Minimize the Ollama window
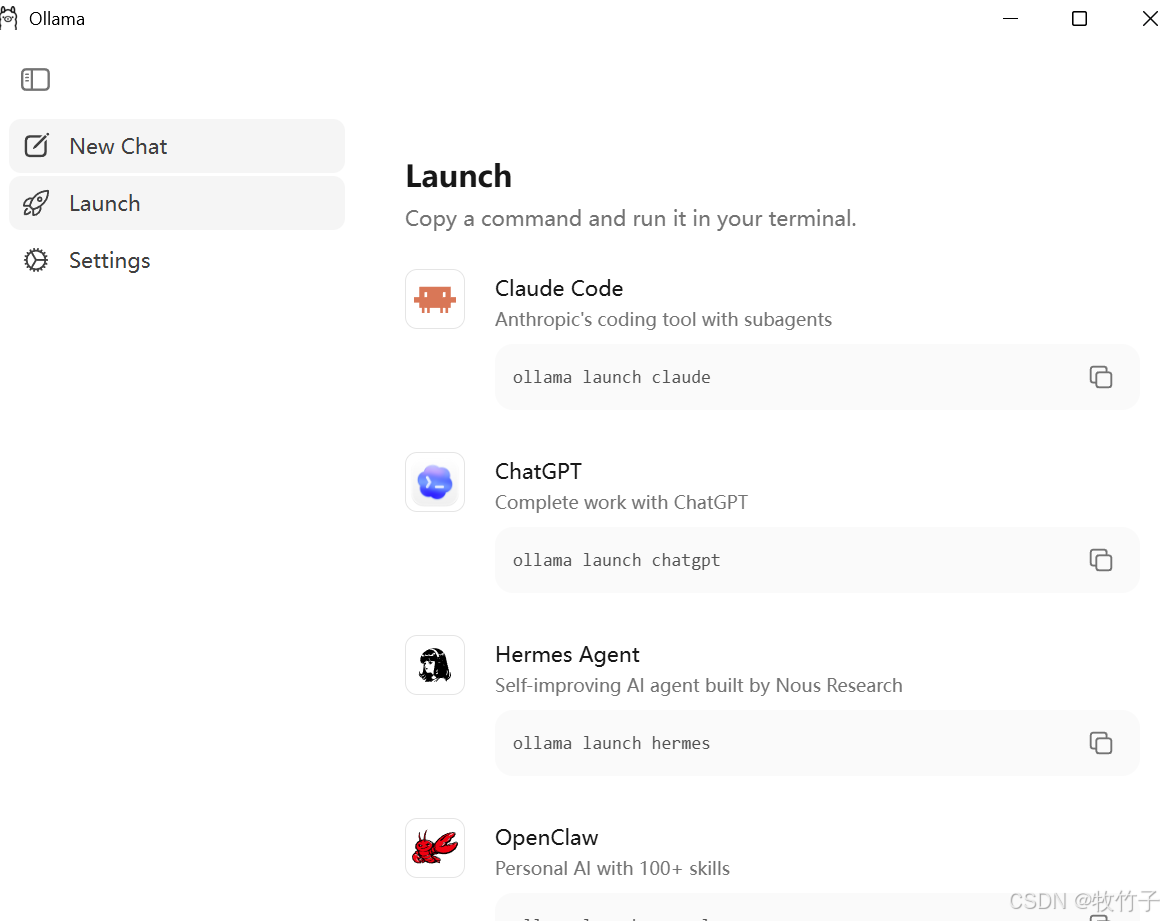The image size is (1164, 921). (1010, 19)
